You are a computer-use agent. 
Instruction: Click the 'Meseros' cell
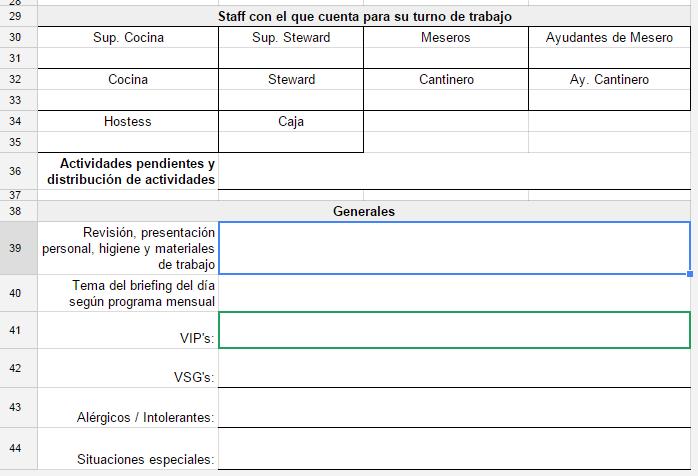(446, 38)
